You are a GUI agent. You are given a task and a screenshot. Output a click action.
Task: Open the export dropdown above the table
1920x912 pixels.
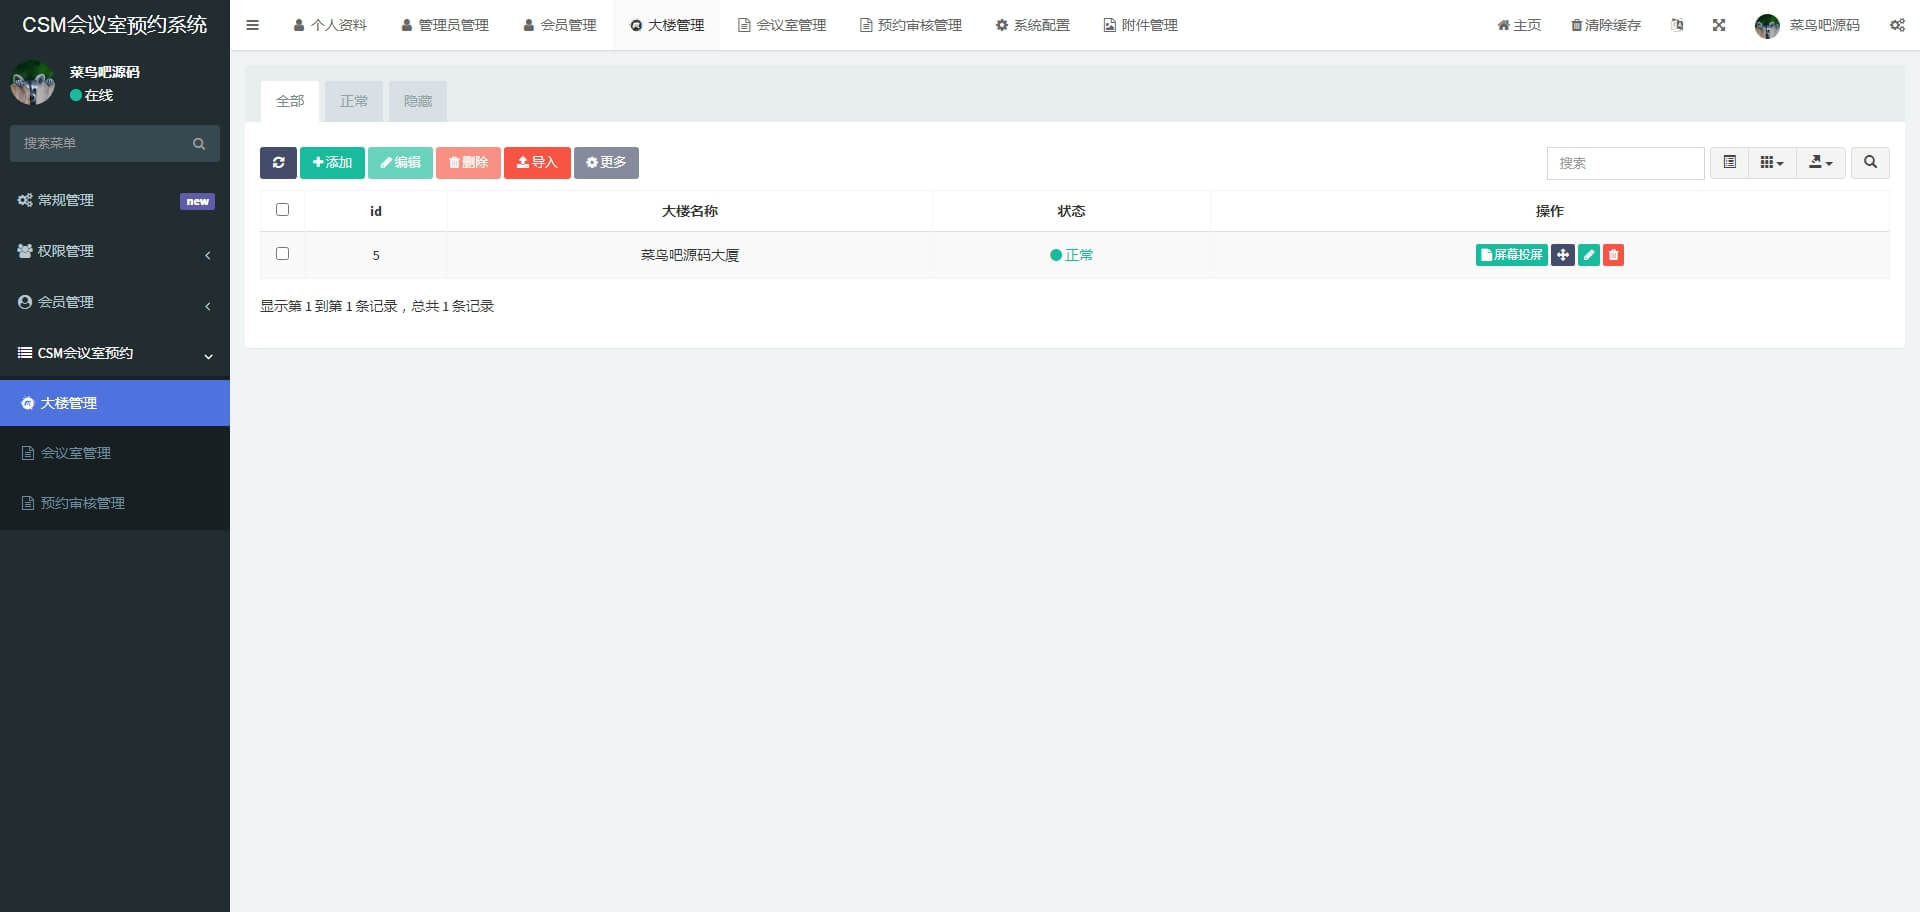point(1820,162)
